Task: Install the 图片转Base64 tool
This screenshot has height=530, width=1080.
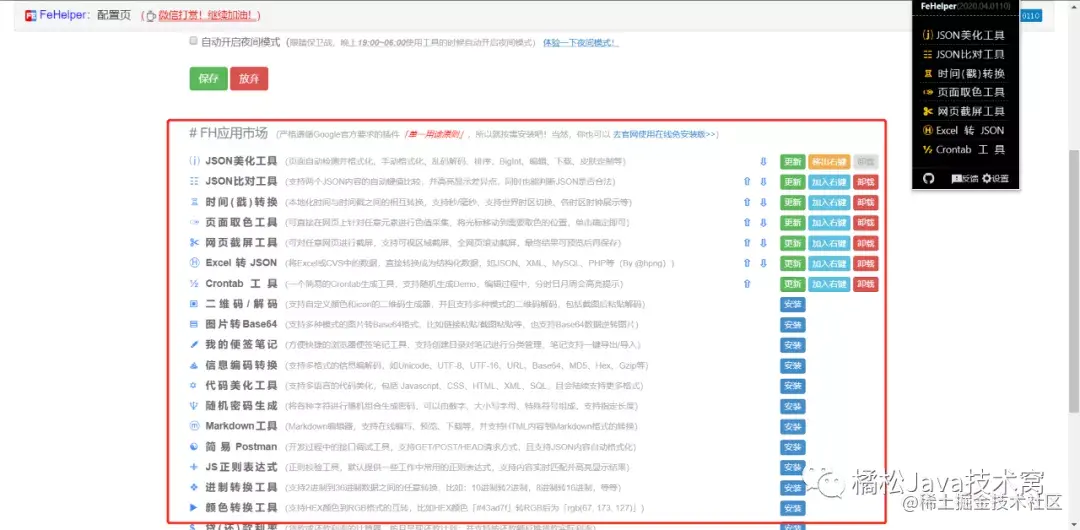Action: [792, 325]
